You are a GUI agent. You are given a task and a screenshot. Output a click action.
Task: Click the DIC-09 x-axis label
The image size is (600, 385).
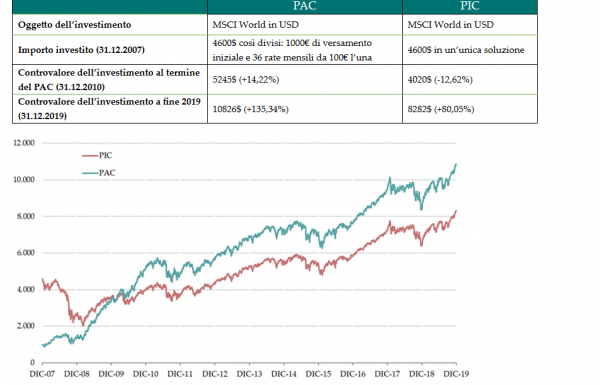111,374
